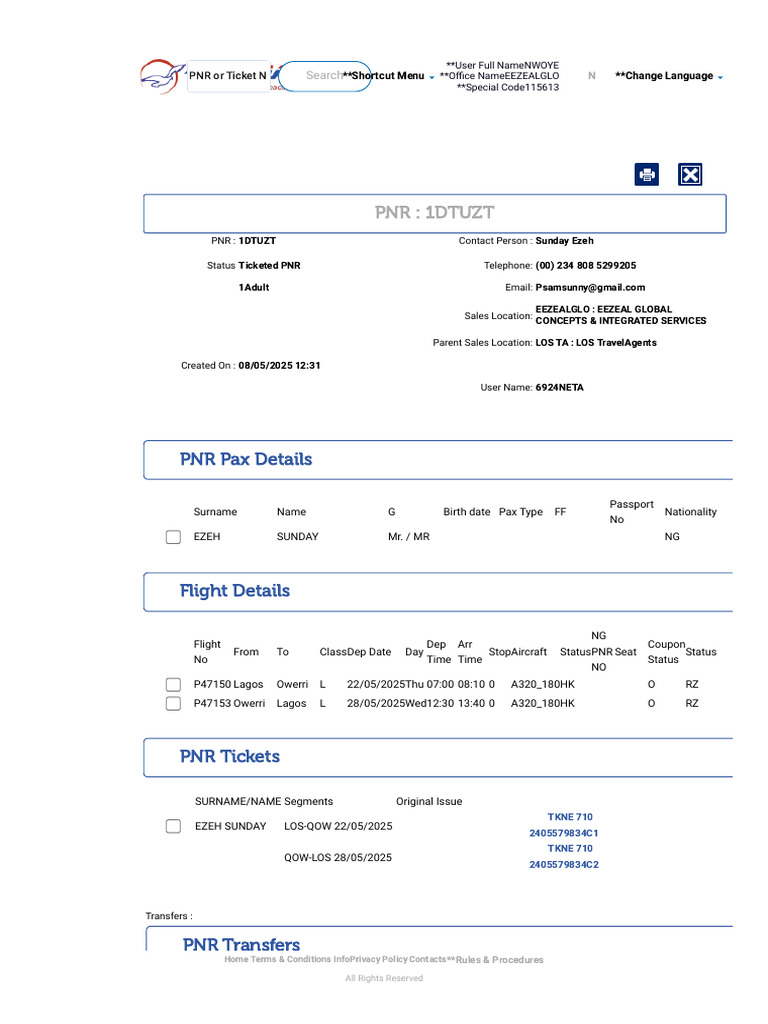
Task: Click the PNR or Ticket number field
Action: tap(228, 76)
